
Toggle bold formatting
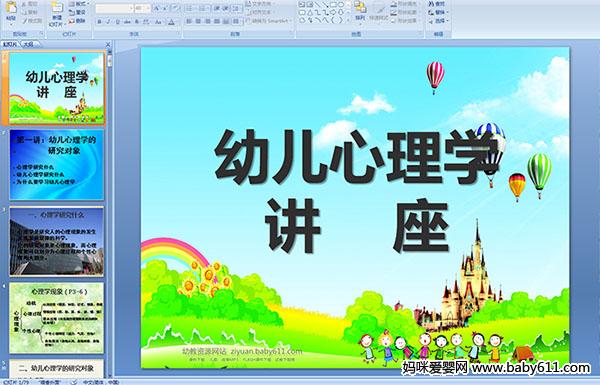pyautogui.click(x=99, y=22)
